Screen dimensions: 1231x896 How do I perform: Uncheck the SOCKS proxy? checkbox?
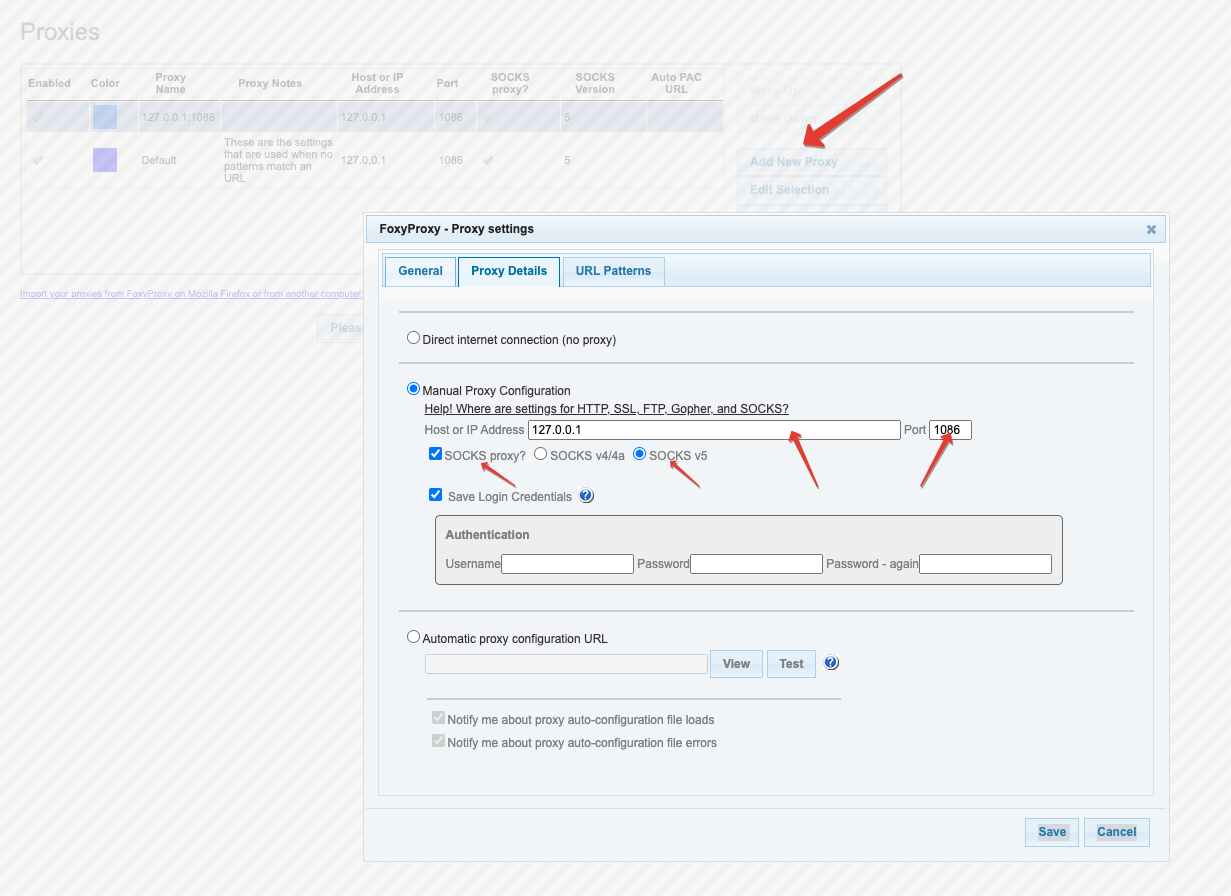[x=435, y=454]
